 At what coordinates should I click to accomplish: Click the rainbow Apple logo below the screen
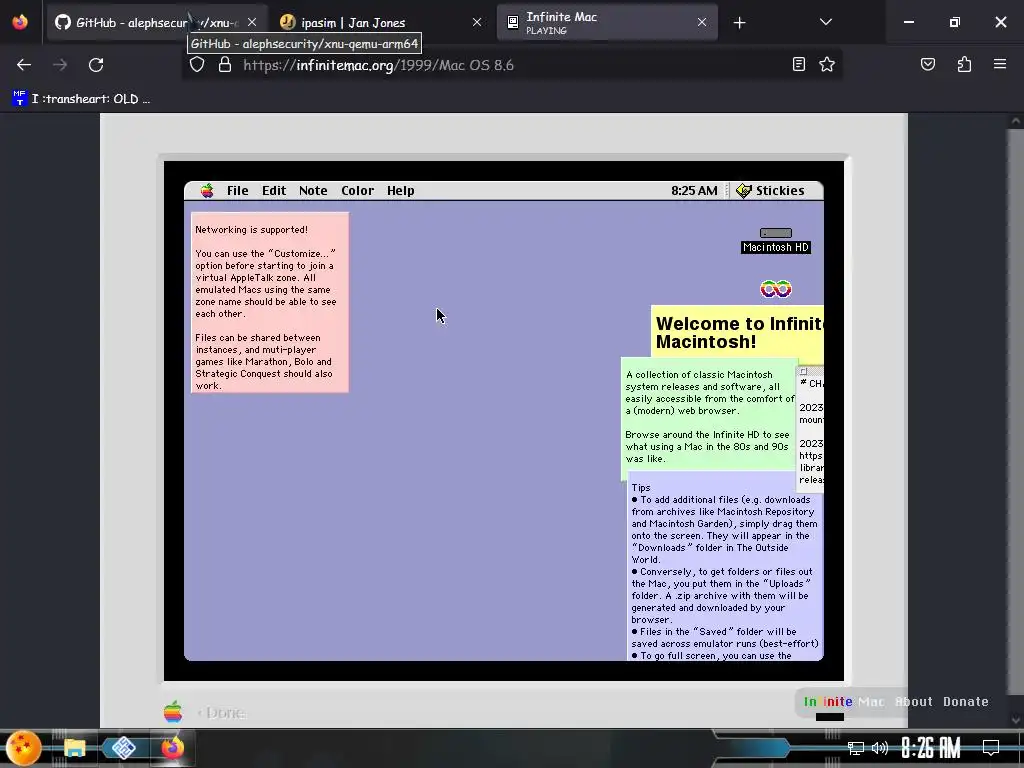pyautogui.click(x=173, y=711)
